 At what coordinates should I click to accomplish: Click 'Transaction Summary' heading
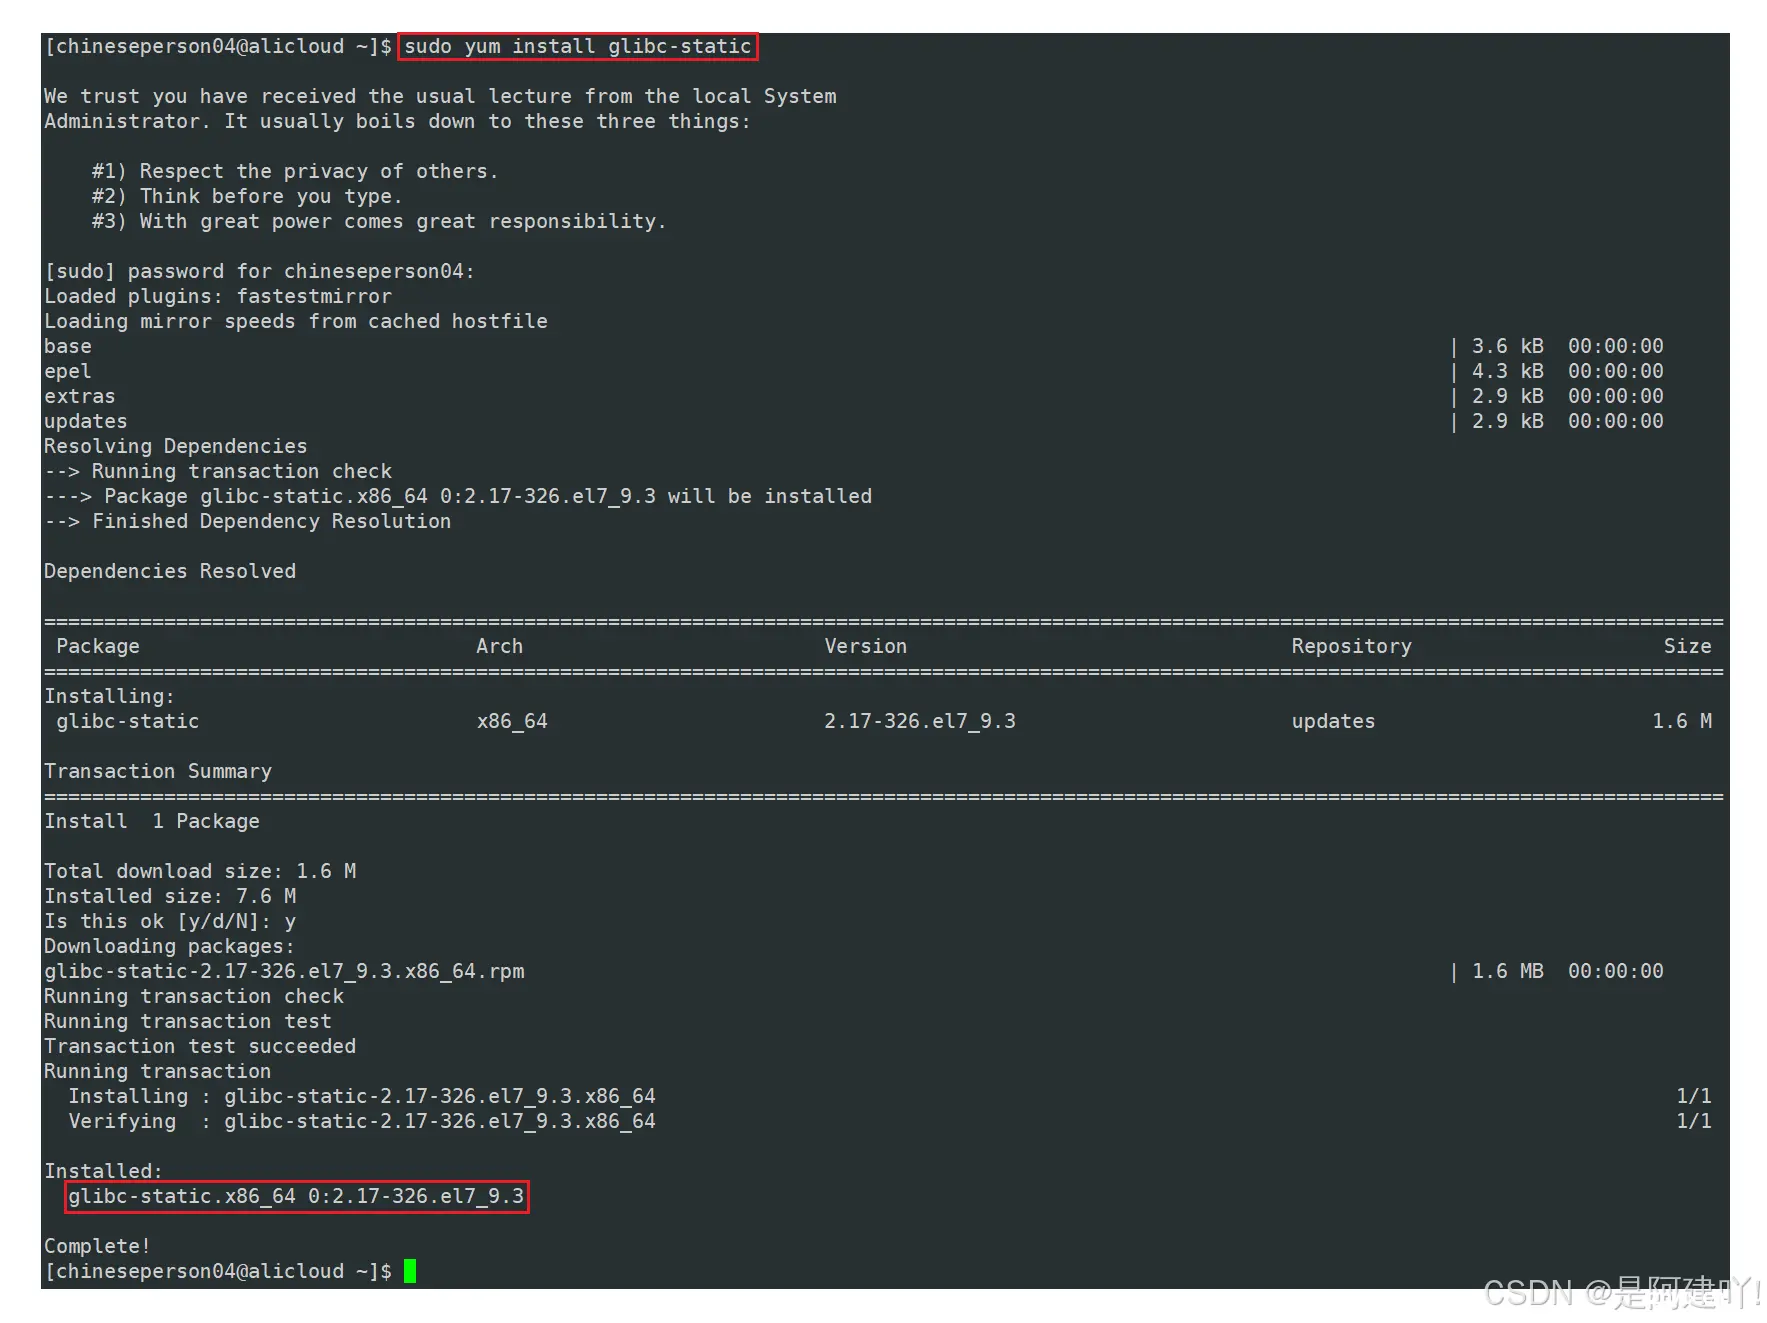pyautogui.click(x=158, y=771)
